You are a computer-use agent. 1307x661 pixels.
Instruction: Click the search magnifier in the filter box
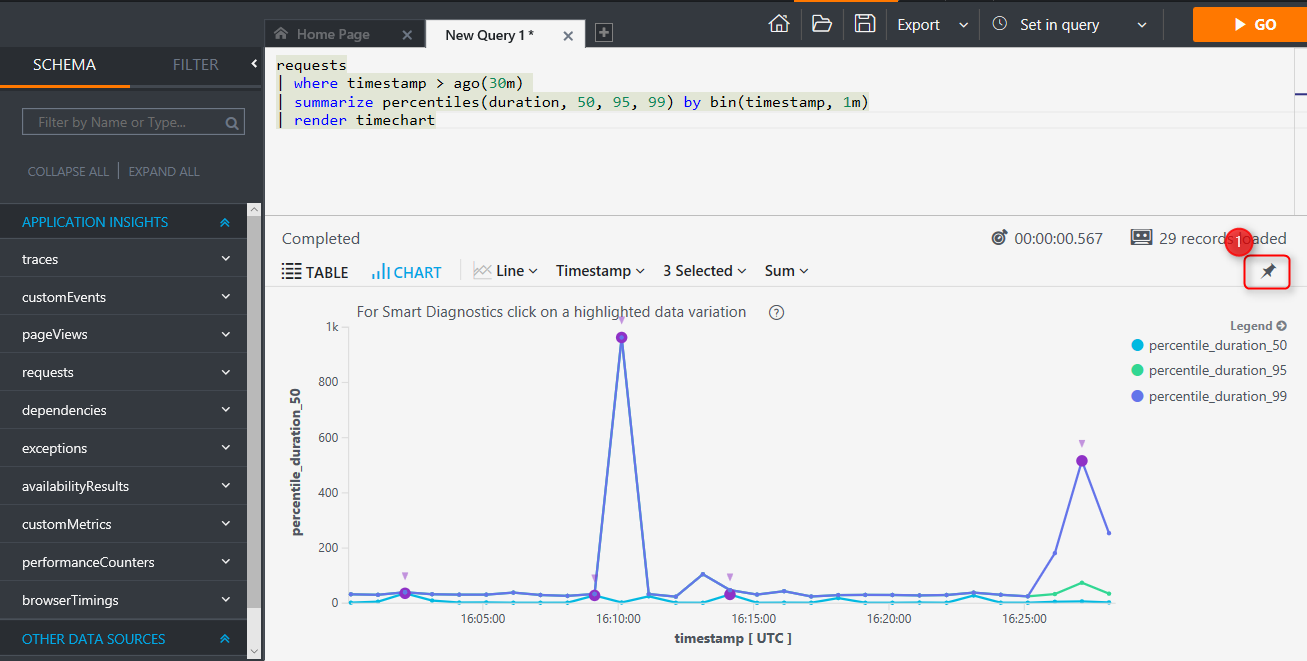coord(232,123)
